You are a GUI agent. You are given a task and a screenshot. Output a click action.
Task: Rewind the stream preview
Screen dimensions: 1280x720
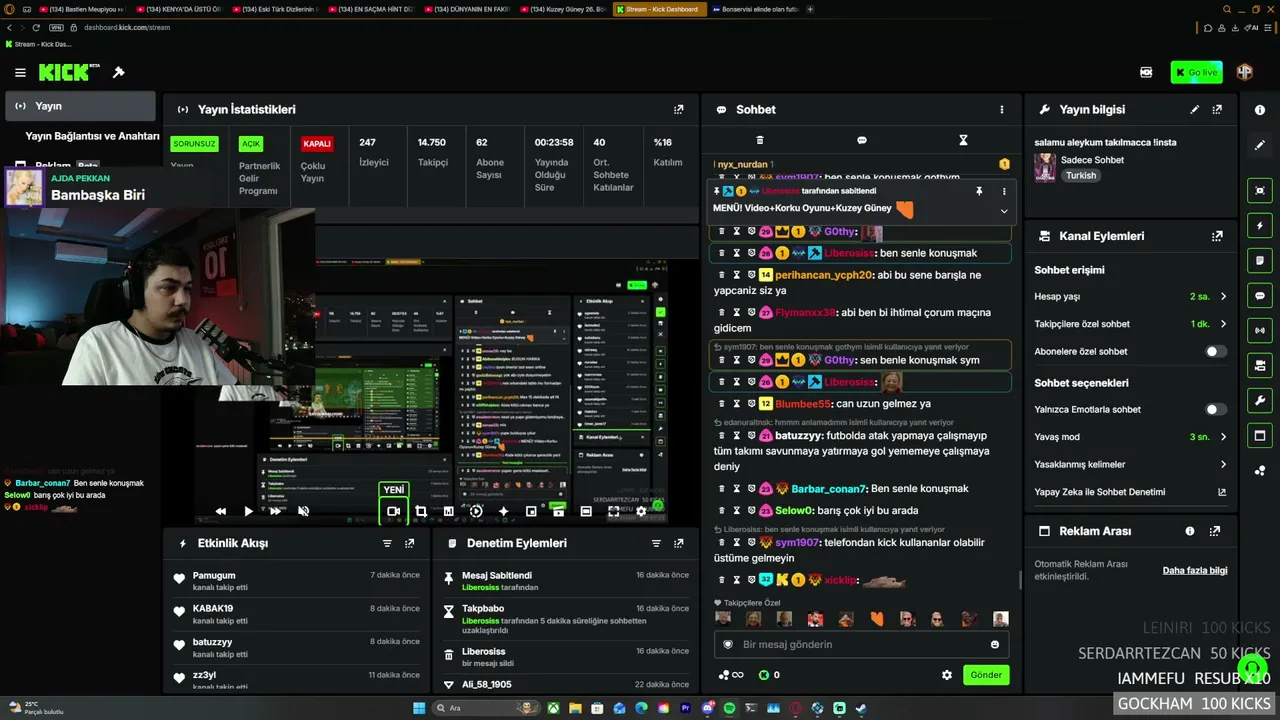tap(221, 511)
